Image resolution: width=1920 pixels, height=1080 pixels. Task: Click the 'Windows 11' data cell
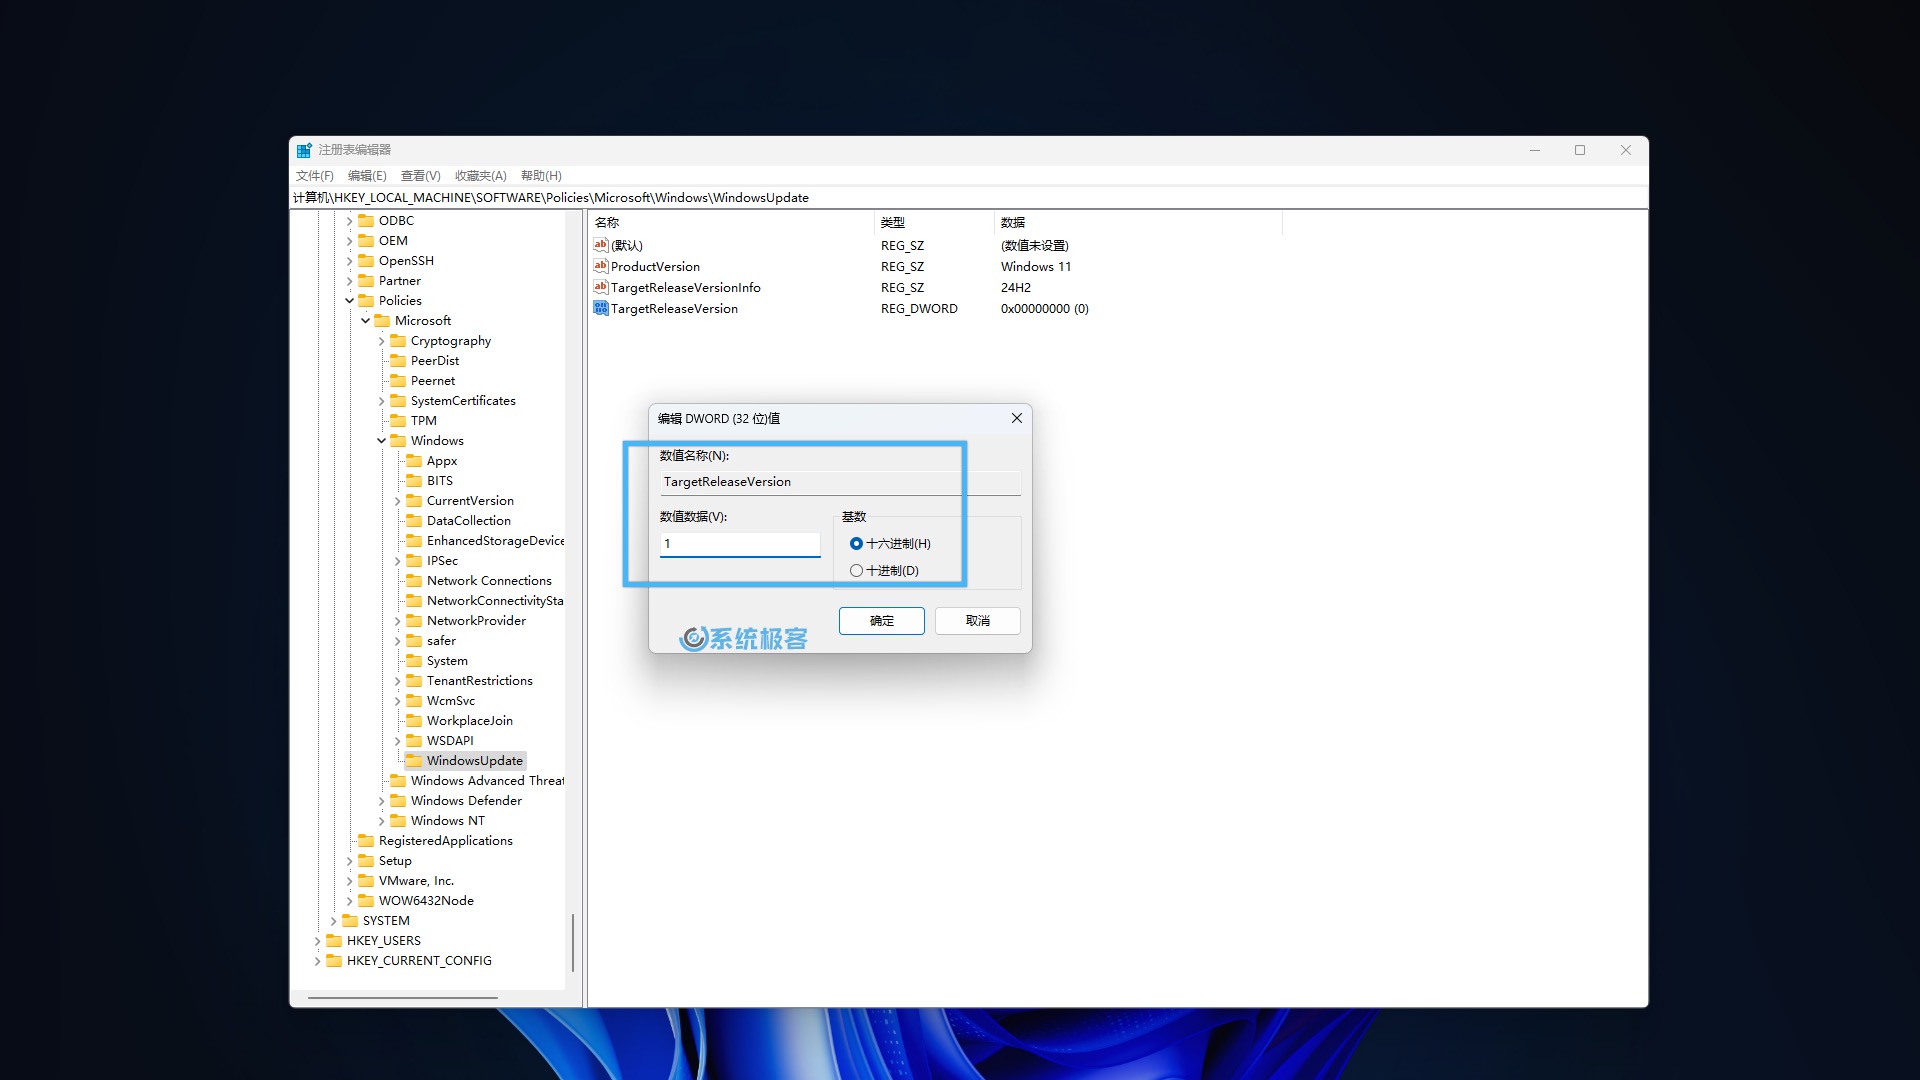click(x=1036, y=266)
